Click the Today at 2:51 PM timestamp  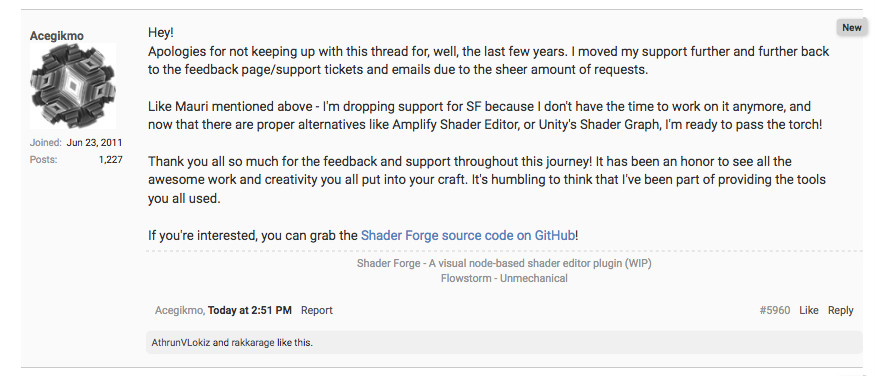[x=250, y=310]
